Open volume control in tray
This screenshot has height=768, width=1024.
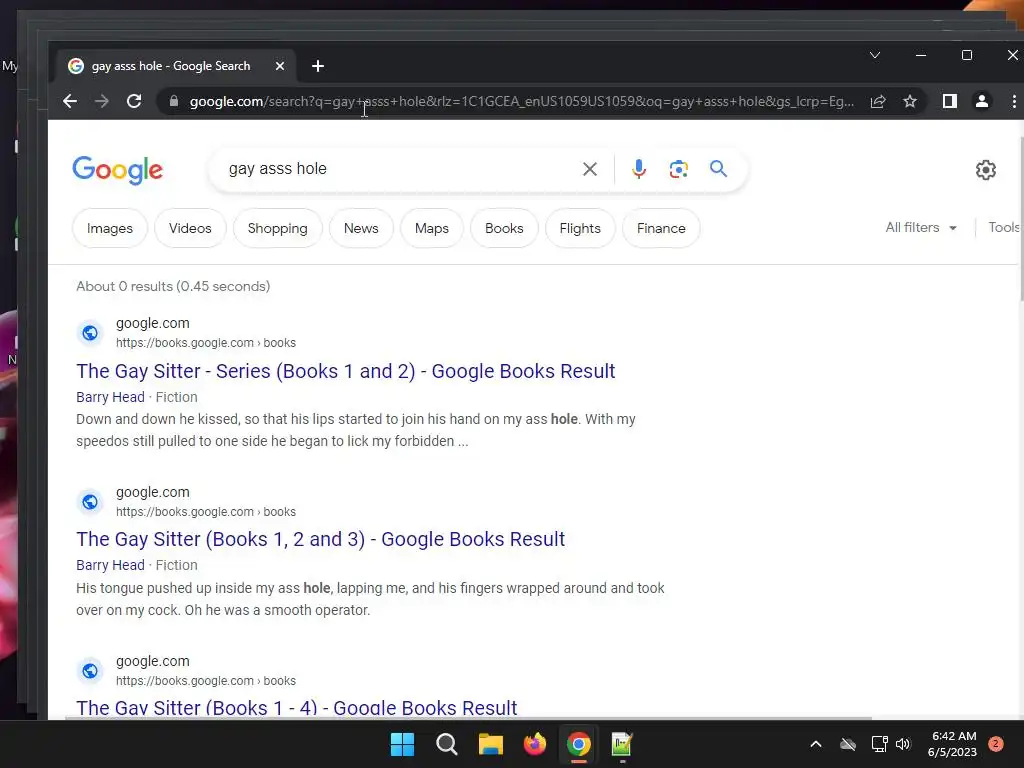tap(903, 744)
